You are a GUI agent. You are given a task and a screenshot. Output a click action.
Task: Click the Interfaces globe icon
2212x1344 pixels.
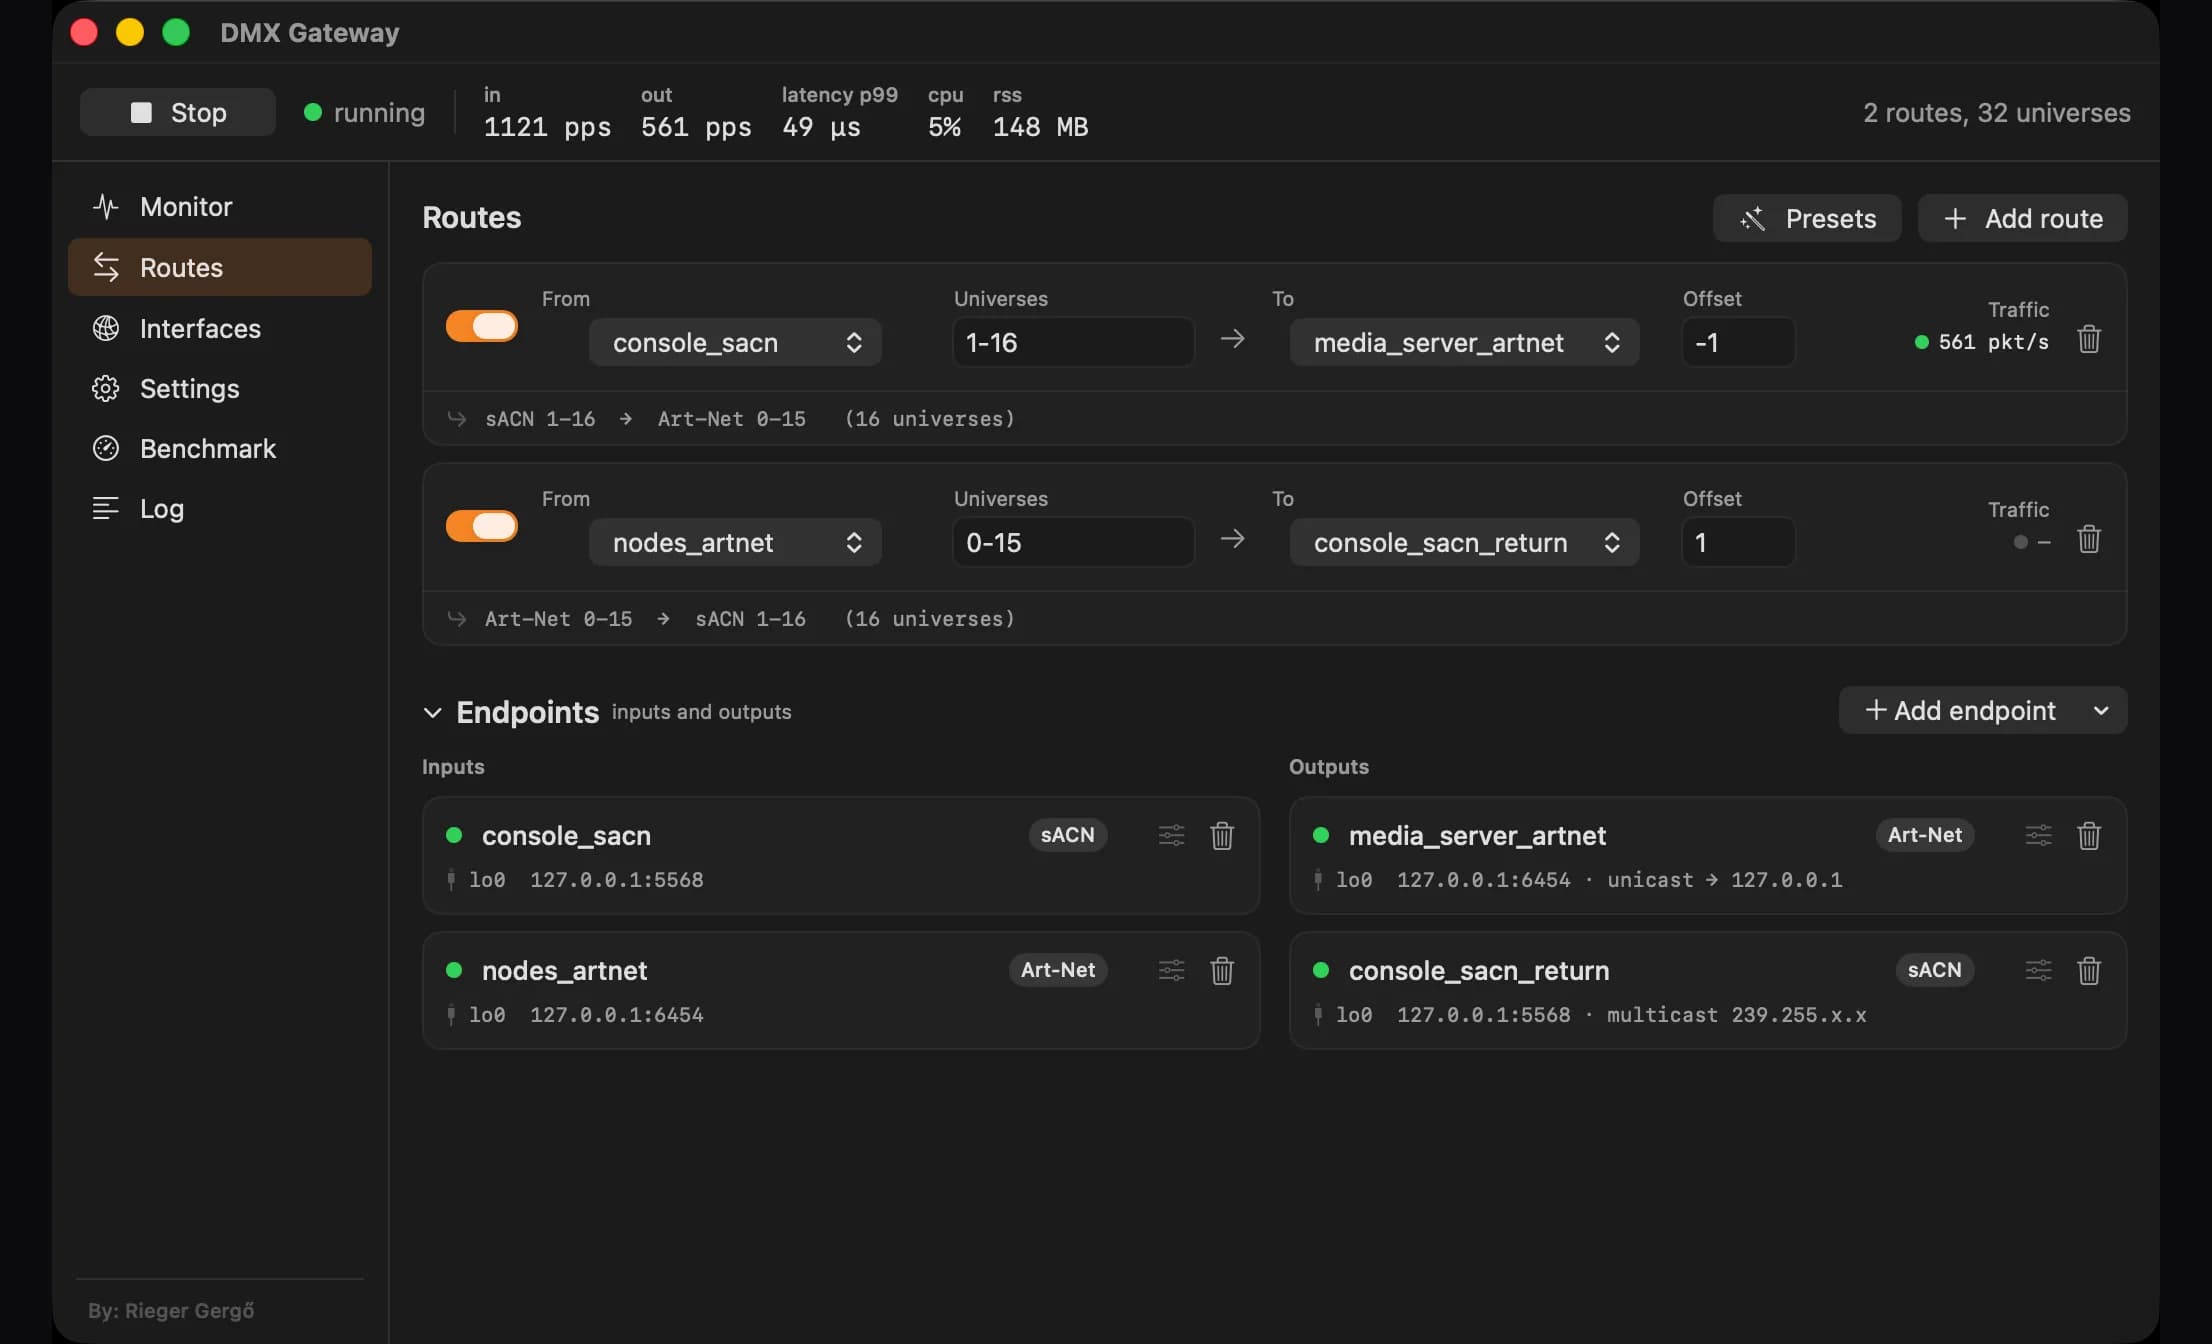point(106,328)
